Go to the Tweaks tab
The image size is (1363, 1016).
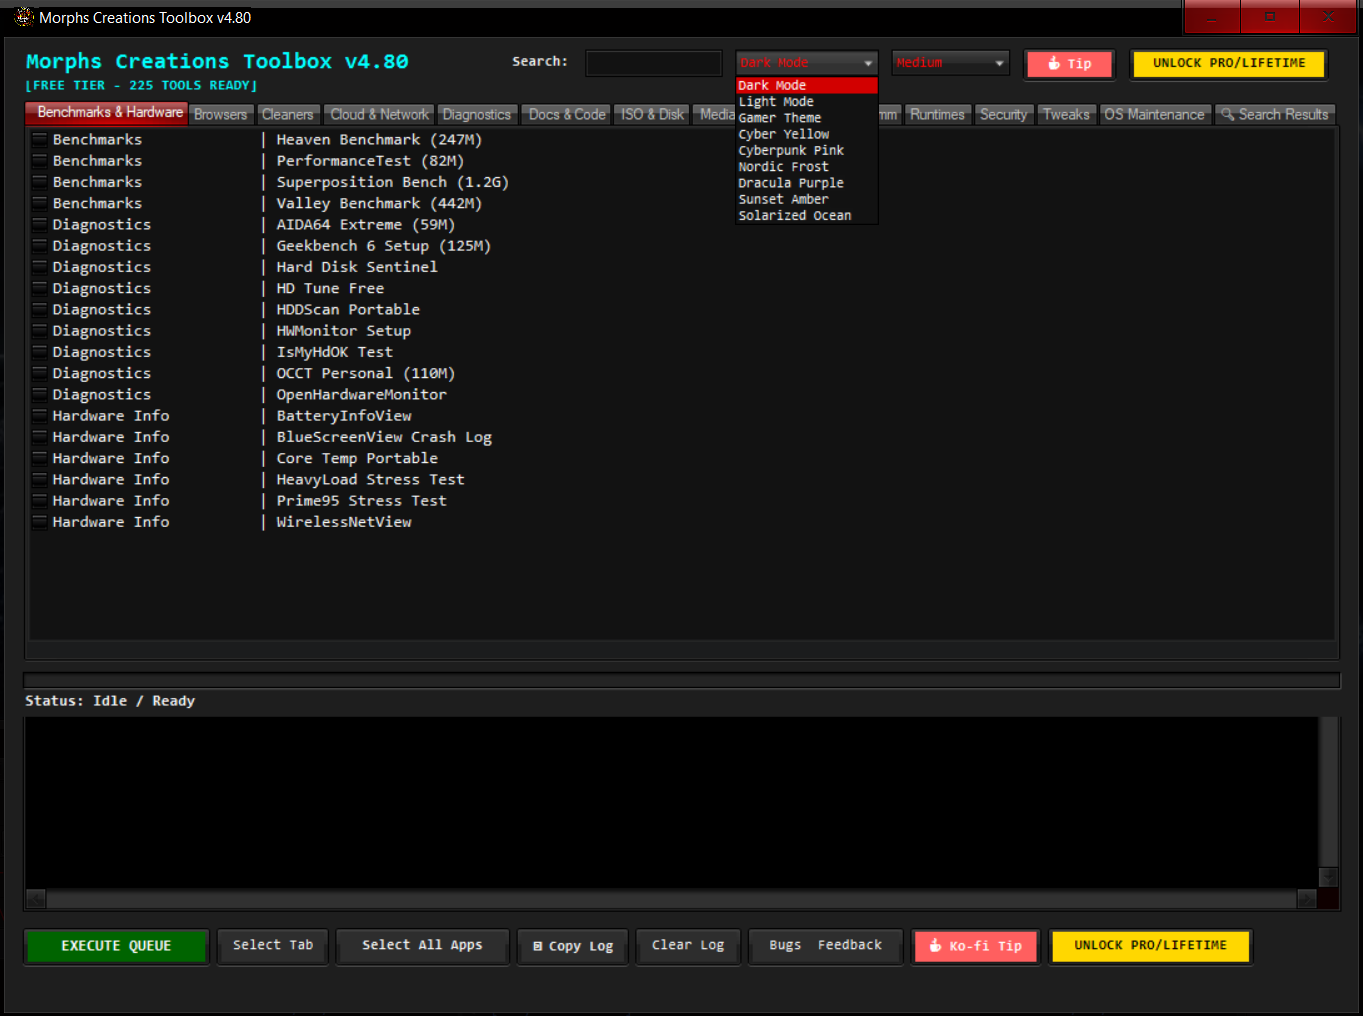1066,115
